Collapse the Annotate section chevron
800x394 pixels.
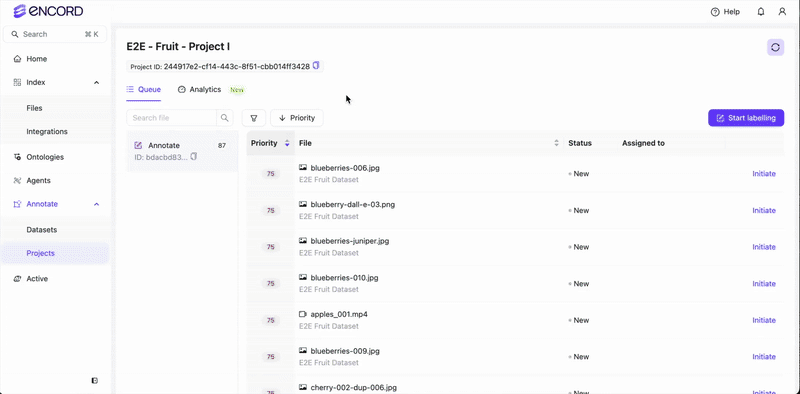[96, 204]
